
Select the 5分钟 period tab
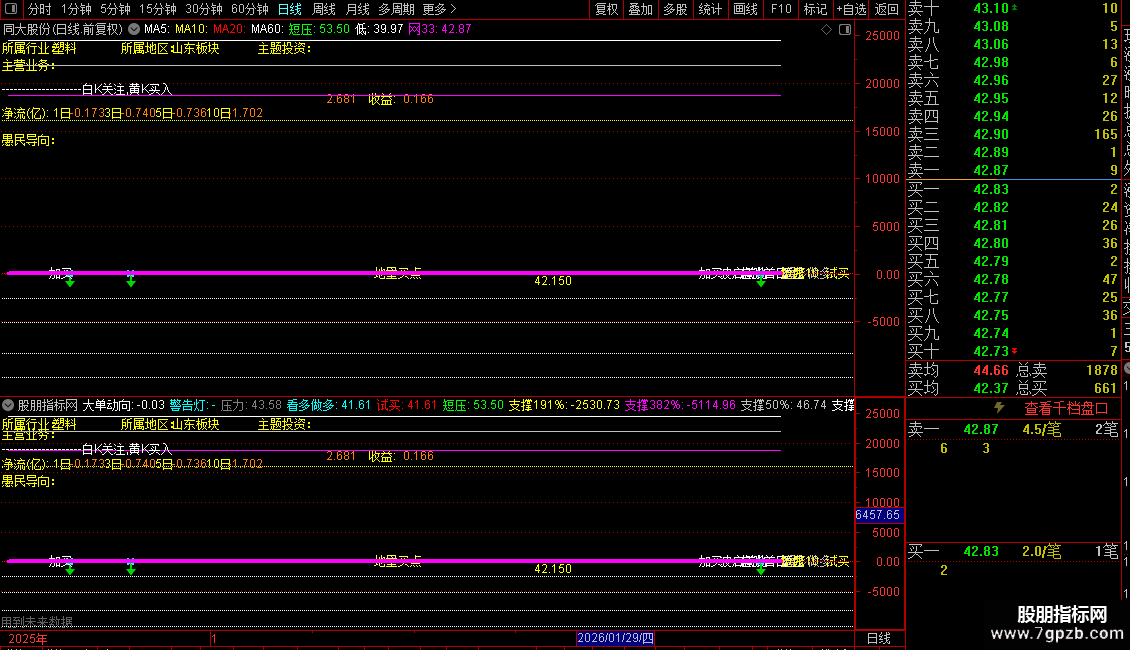point(115,9)
